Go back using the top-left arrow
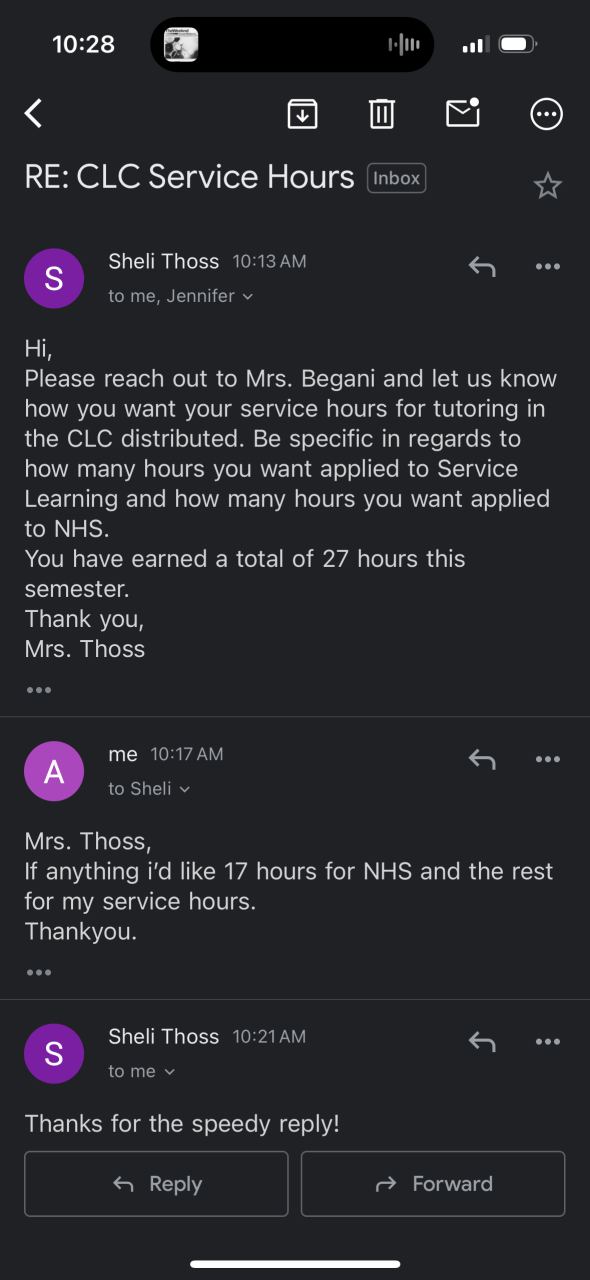590x1280 pixels. [x=34, y=113]
